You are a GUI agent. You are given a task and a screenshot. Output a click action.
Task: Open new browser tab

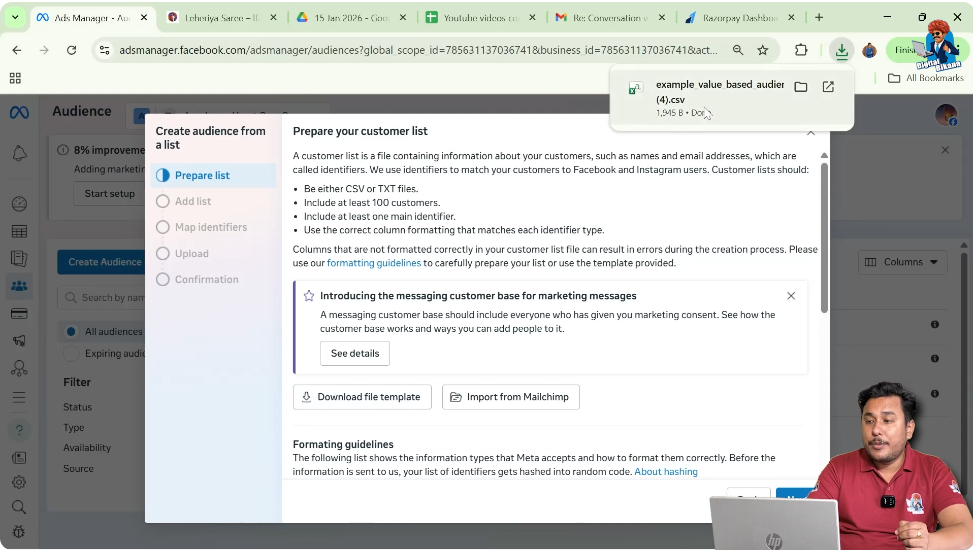(x=819, y=17)
